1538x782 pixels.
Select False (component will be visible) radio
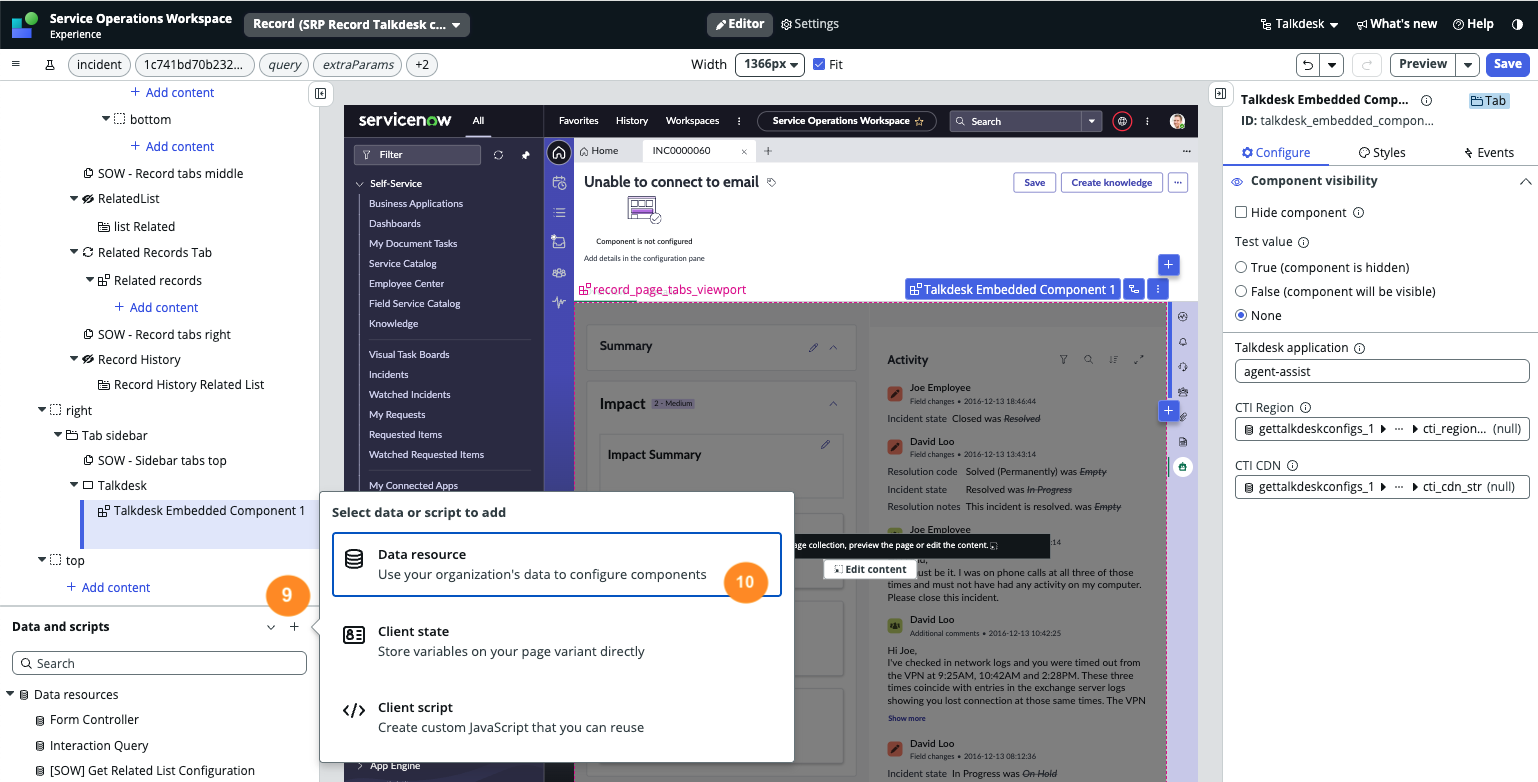point(1241,291)
